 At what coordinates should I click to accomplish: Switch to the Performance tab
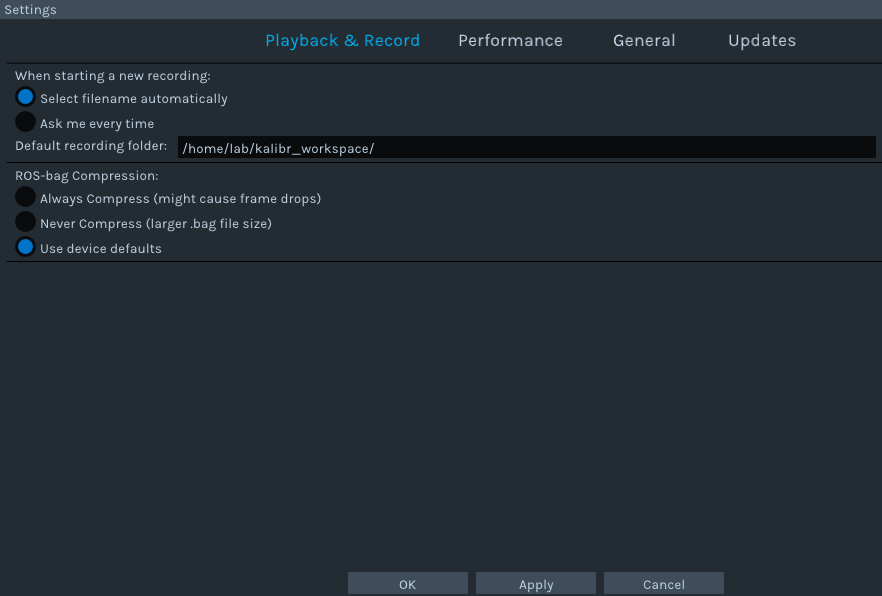(x=510, y=40)
